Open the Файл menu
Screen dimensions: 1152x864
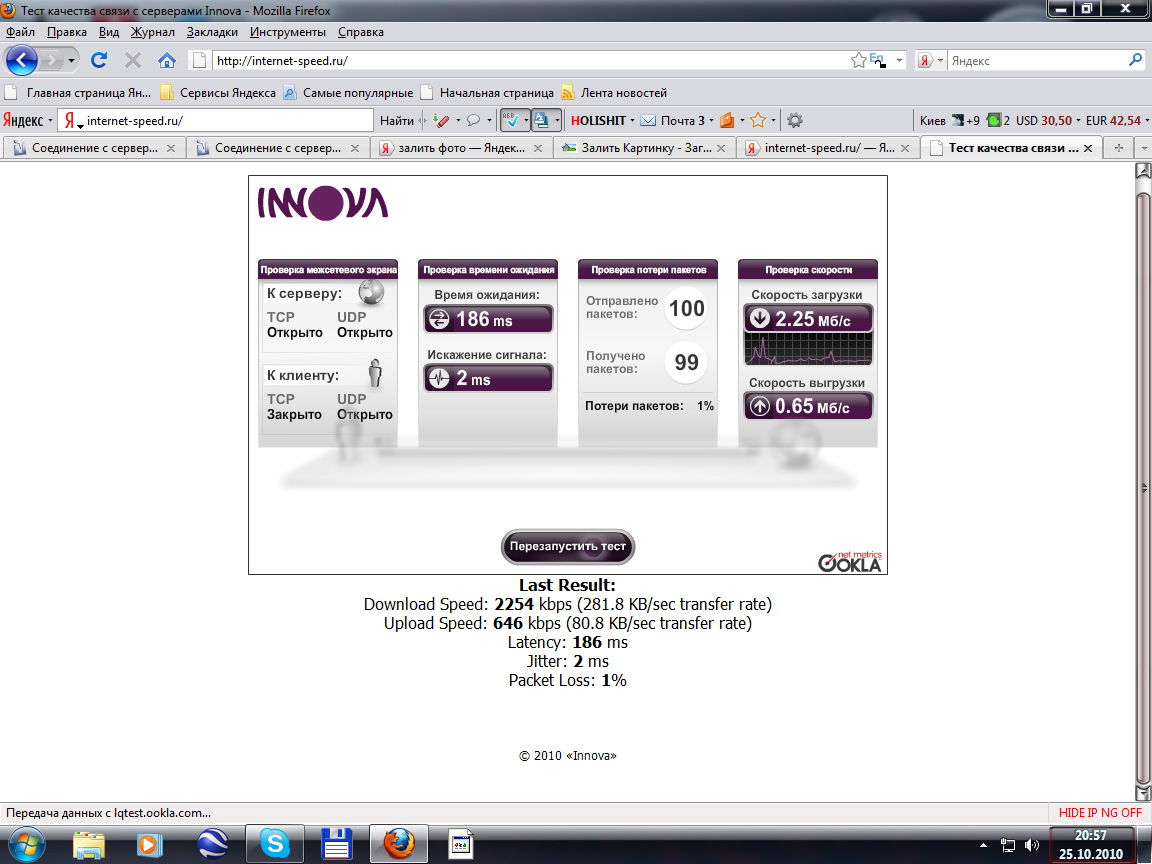[x=20, y=32]
